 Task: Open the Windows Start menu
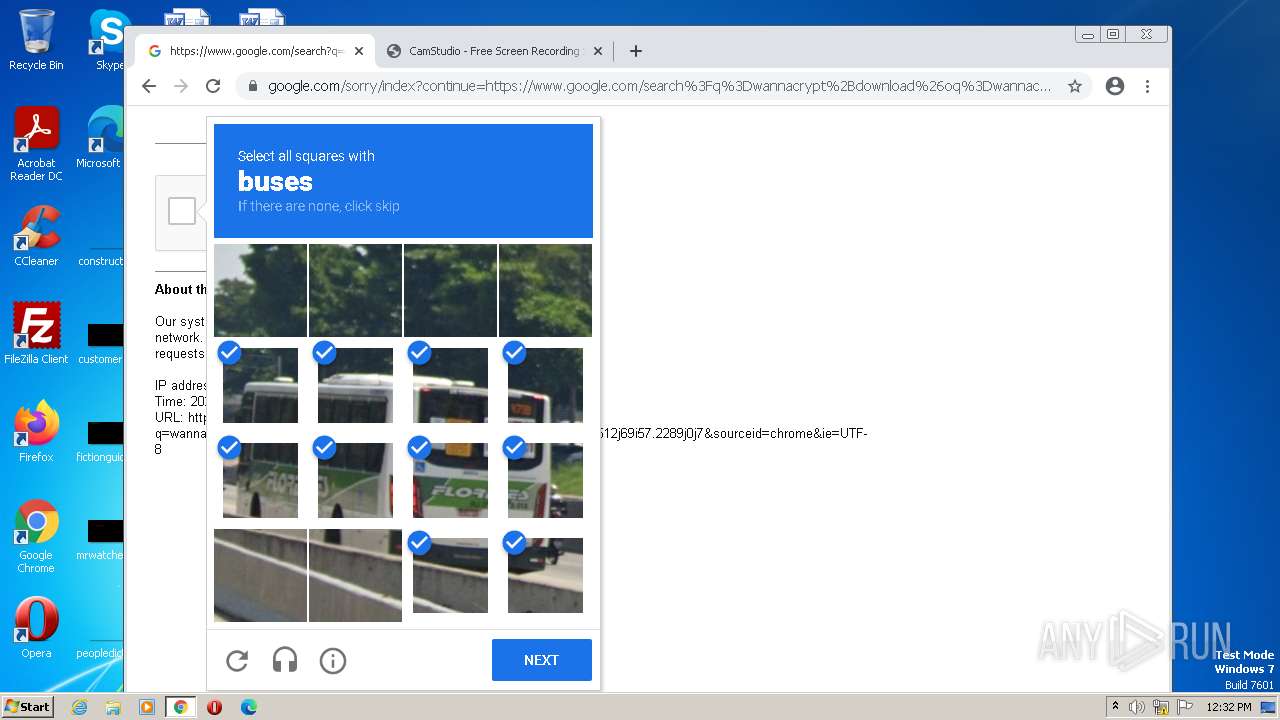tap(27, 707)
